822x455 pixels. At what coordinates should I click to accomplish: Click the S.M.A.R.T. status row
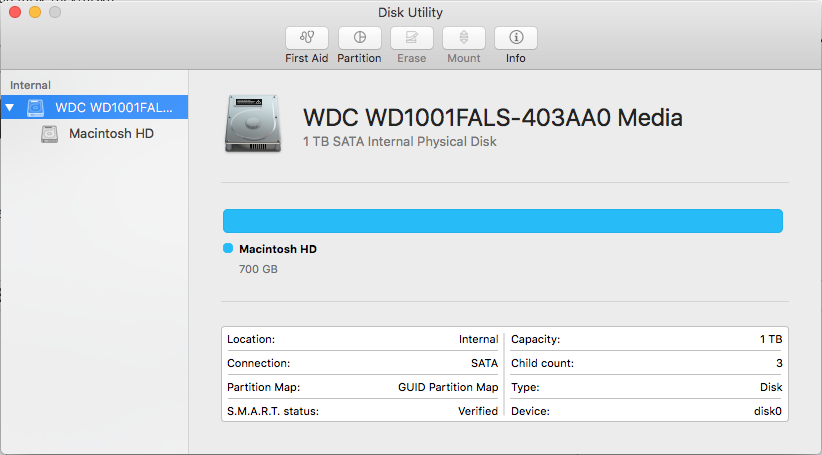pyautogui.click(x=362, y=411)
